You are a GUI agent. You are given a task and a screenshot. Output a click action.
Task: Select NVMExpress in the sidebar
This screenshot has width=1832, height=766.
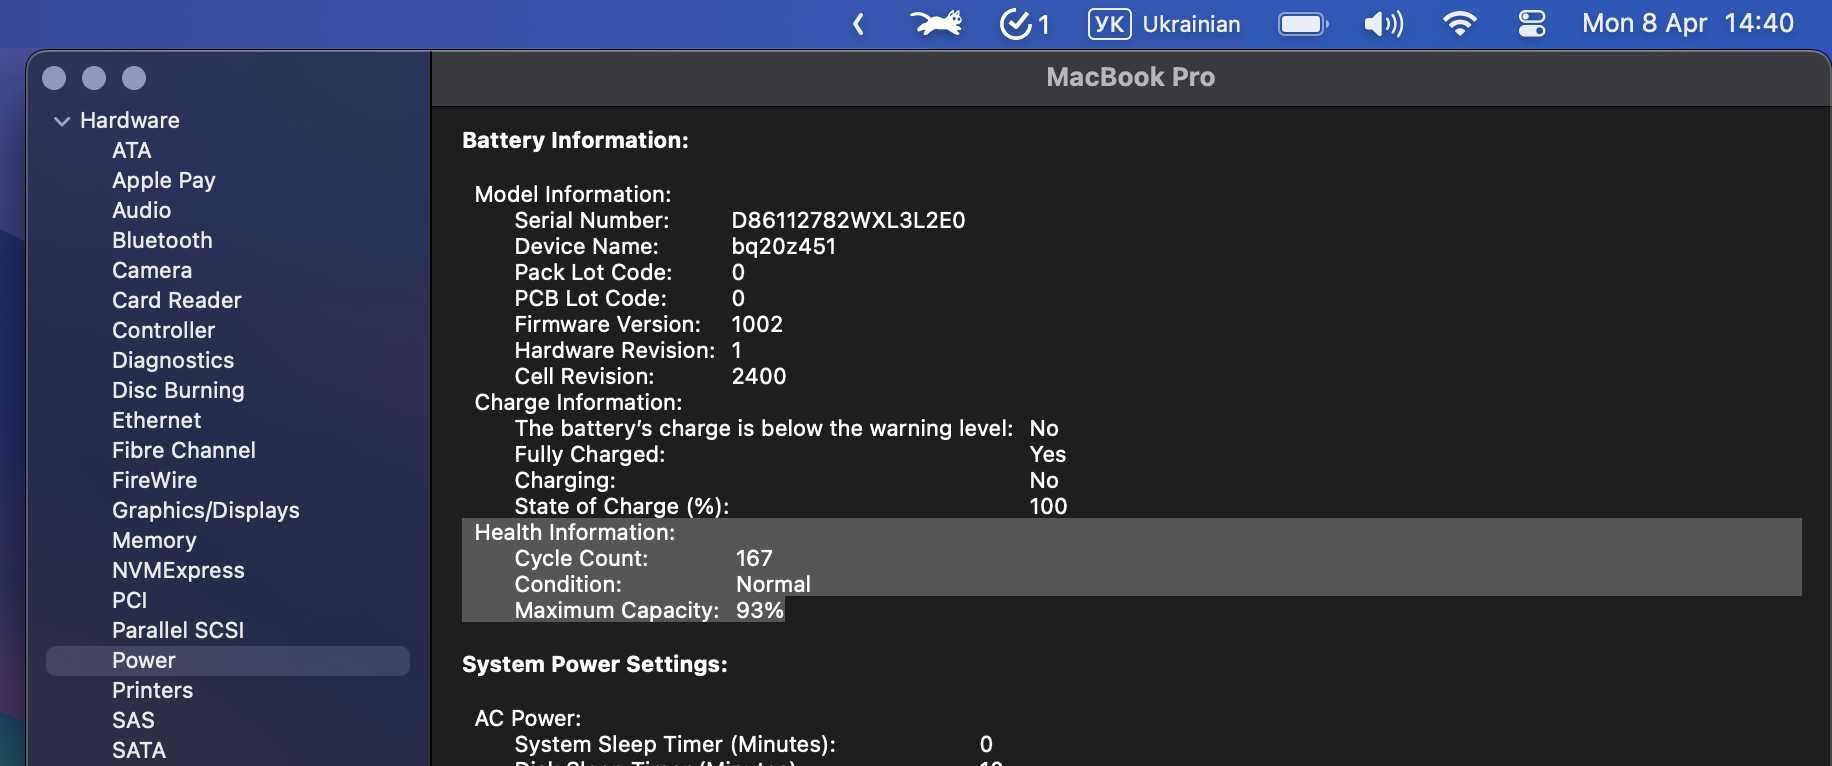tap(178, 570)
